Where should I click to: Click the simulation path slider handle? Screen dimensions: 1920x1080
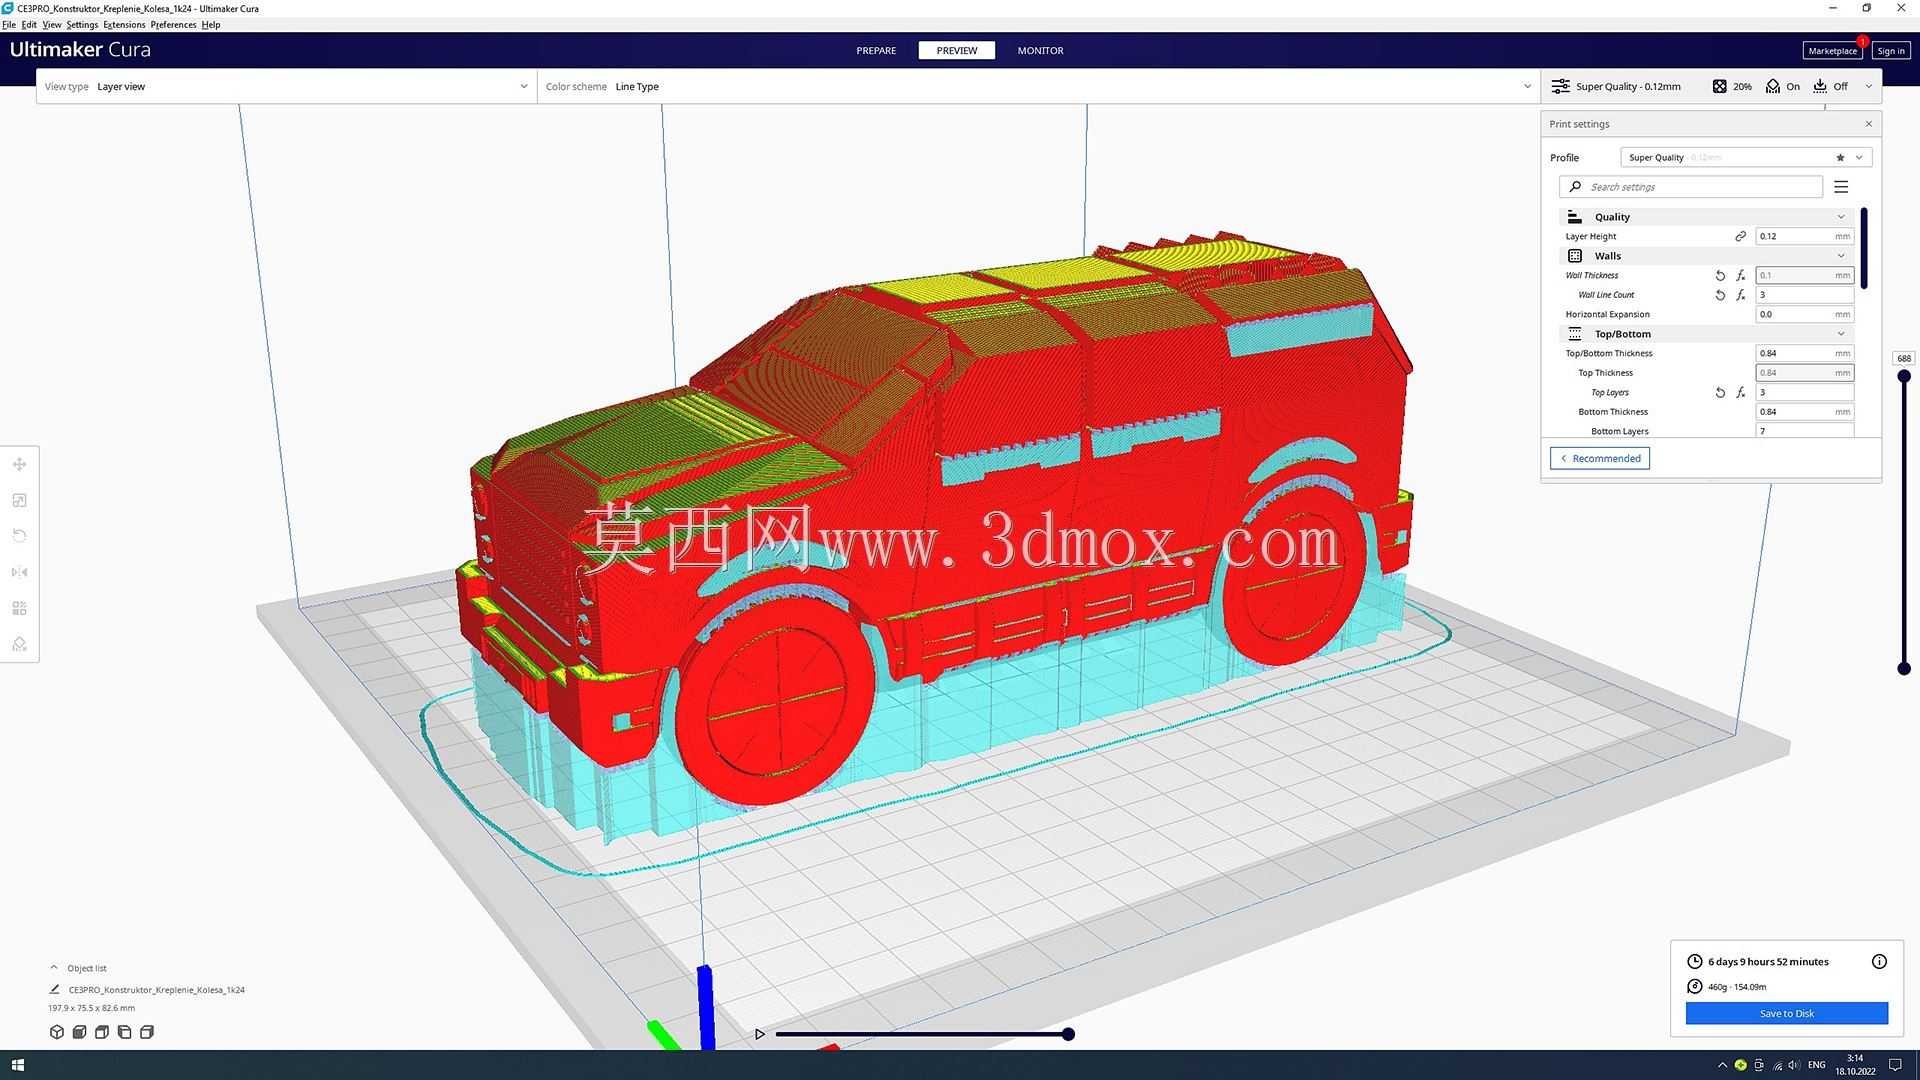[1068, 1034]
